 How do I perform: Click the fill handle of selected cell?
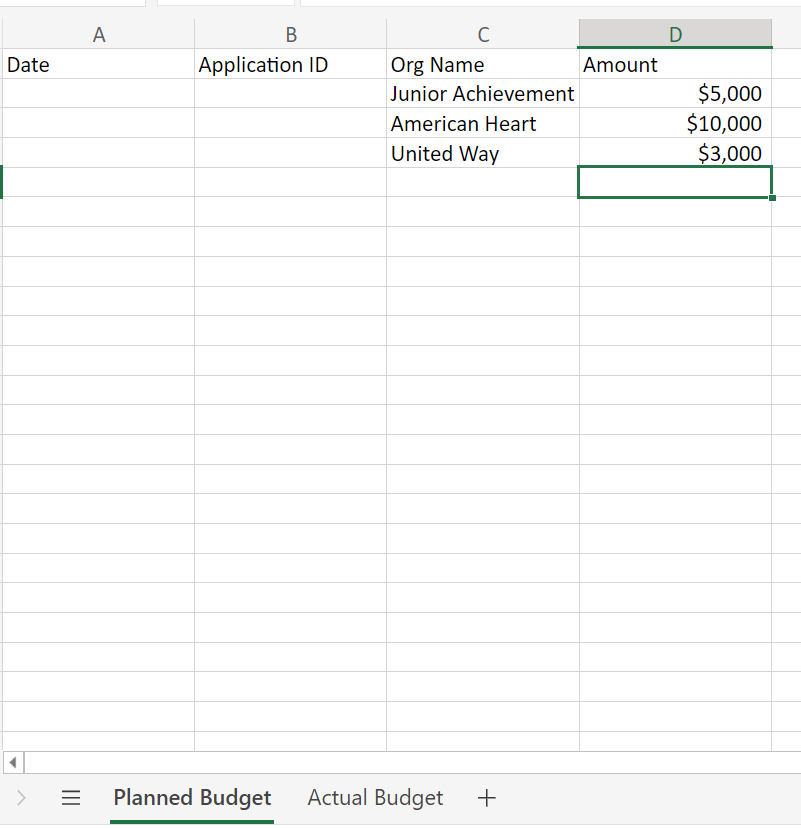[x=772, y=198]
